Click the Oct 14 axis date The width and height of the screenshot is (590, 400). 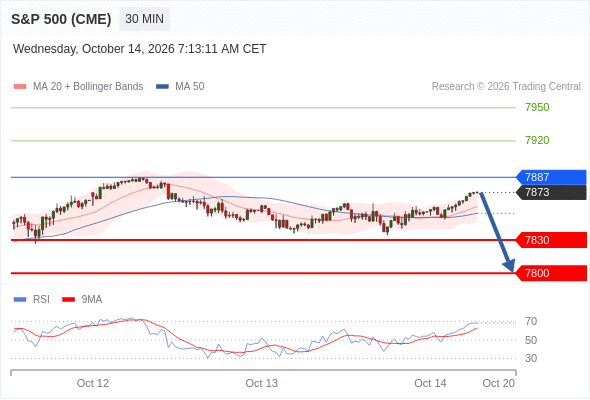(430, 383)
